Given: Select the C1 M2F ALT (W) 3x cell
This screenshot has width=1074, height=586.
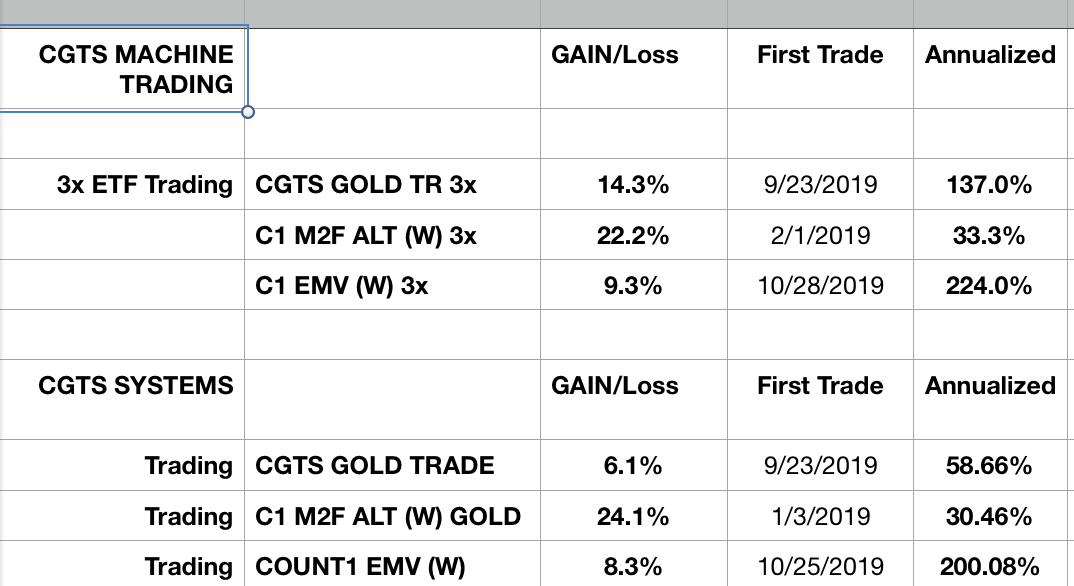Looking at the screenshot, I should tap(366, 236).
